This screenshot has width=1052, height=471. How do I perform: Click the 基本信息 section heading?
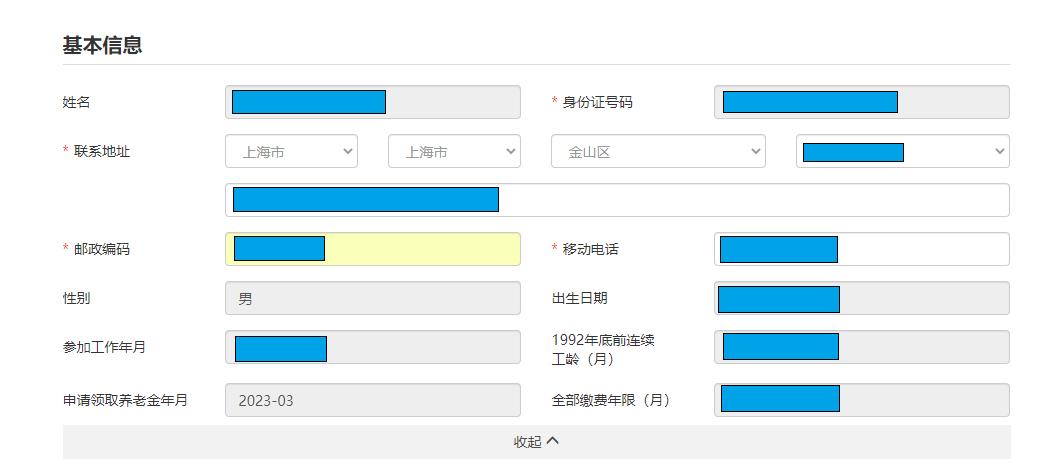(102, 45)
